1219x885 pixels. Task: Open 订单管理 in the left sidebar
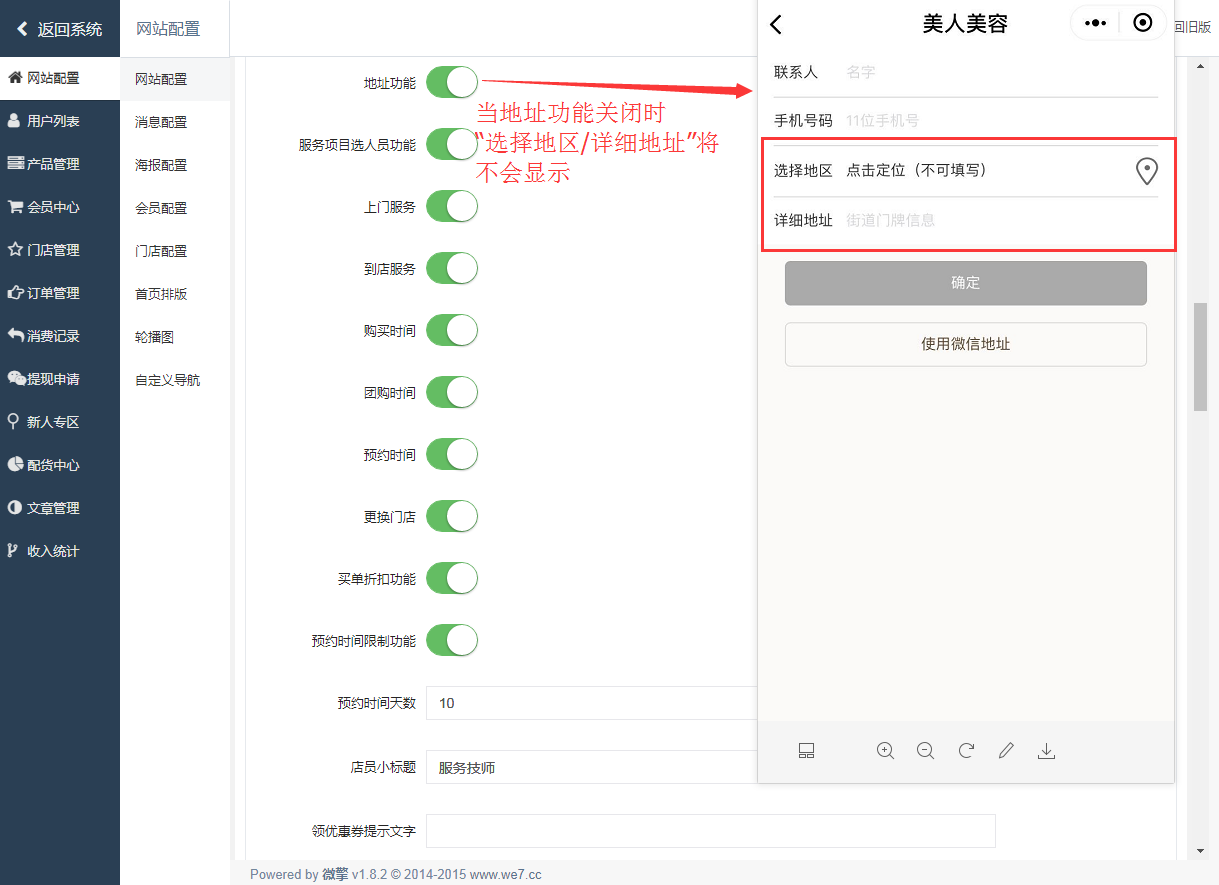(x=53, y=293)
